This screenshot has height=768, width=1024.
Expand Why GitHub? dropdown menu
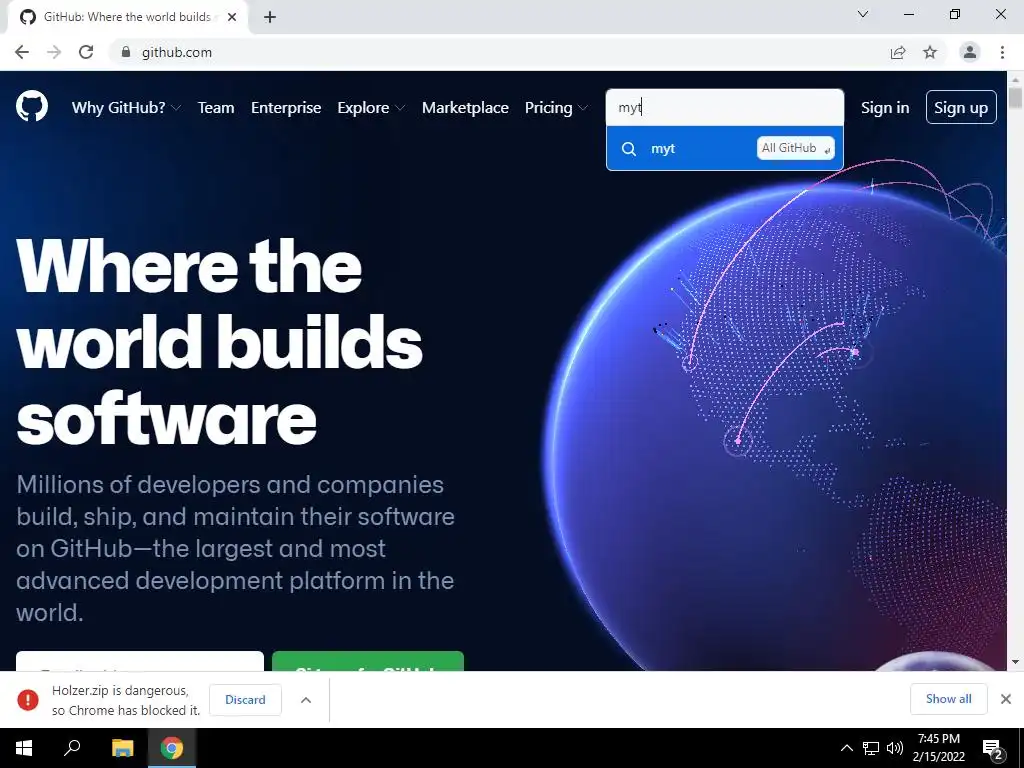coord(126,108)
